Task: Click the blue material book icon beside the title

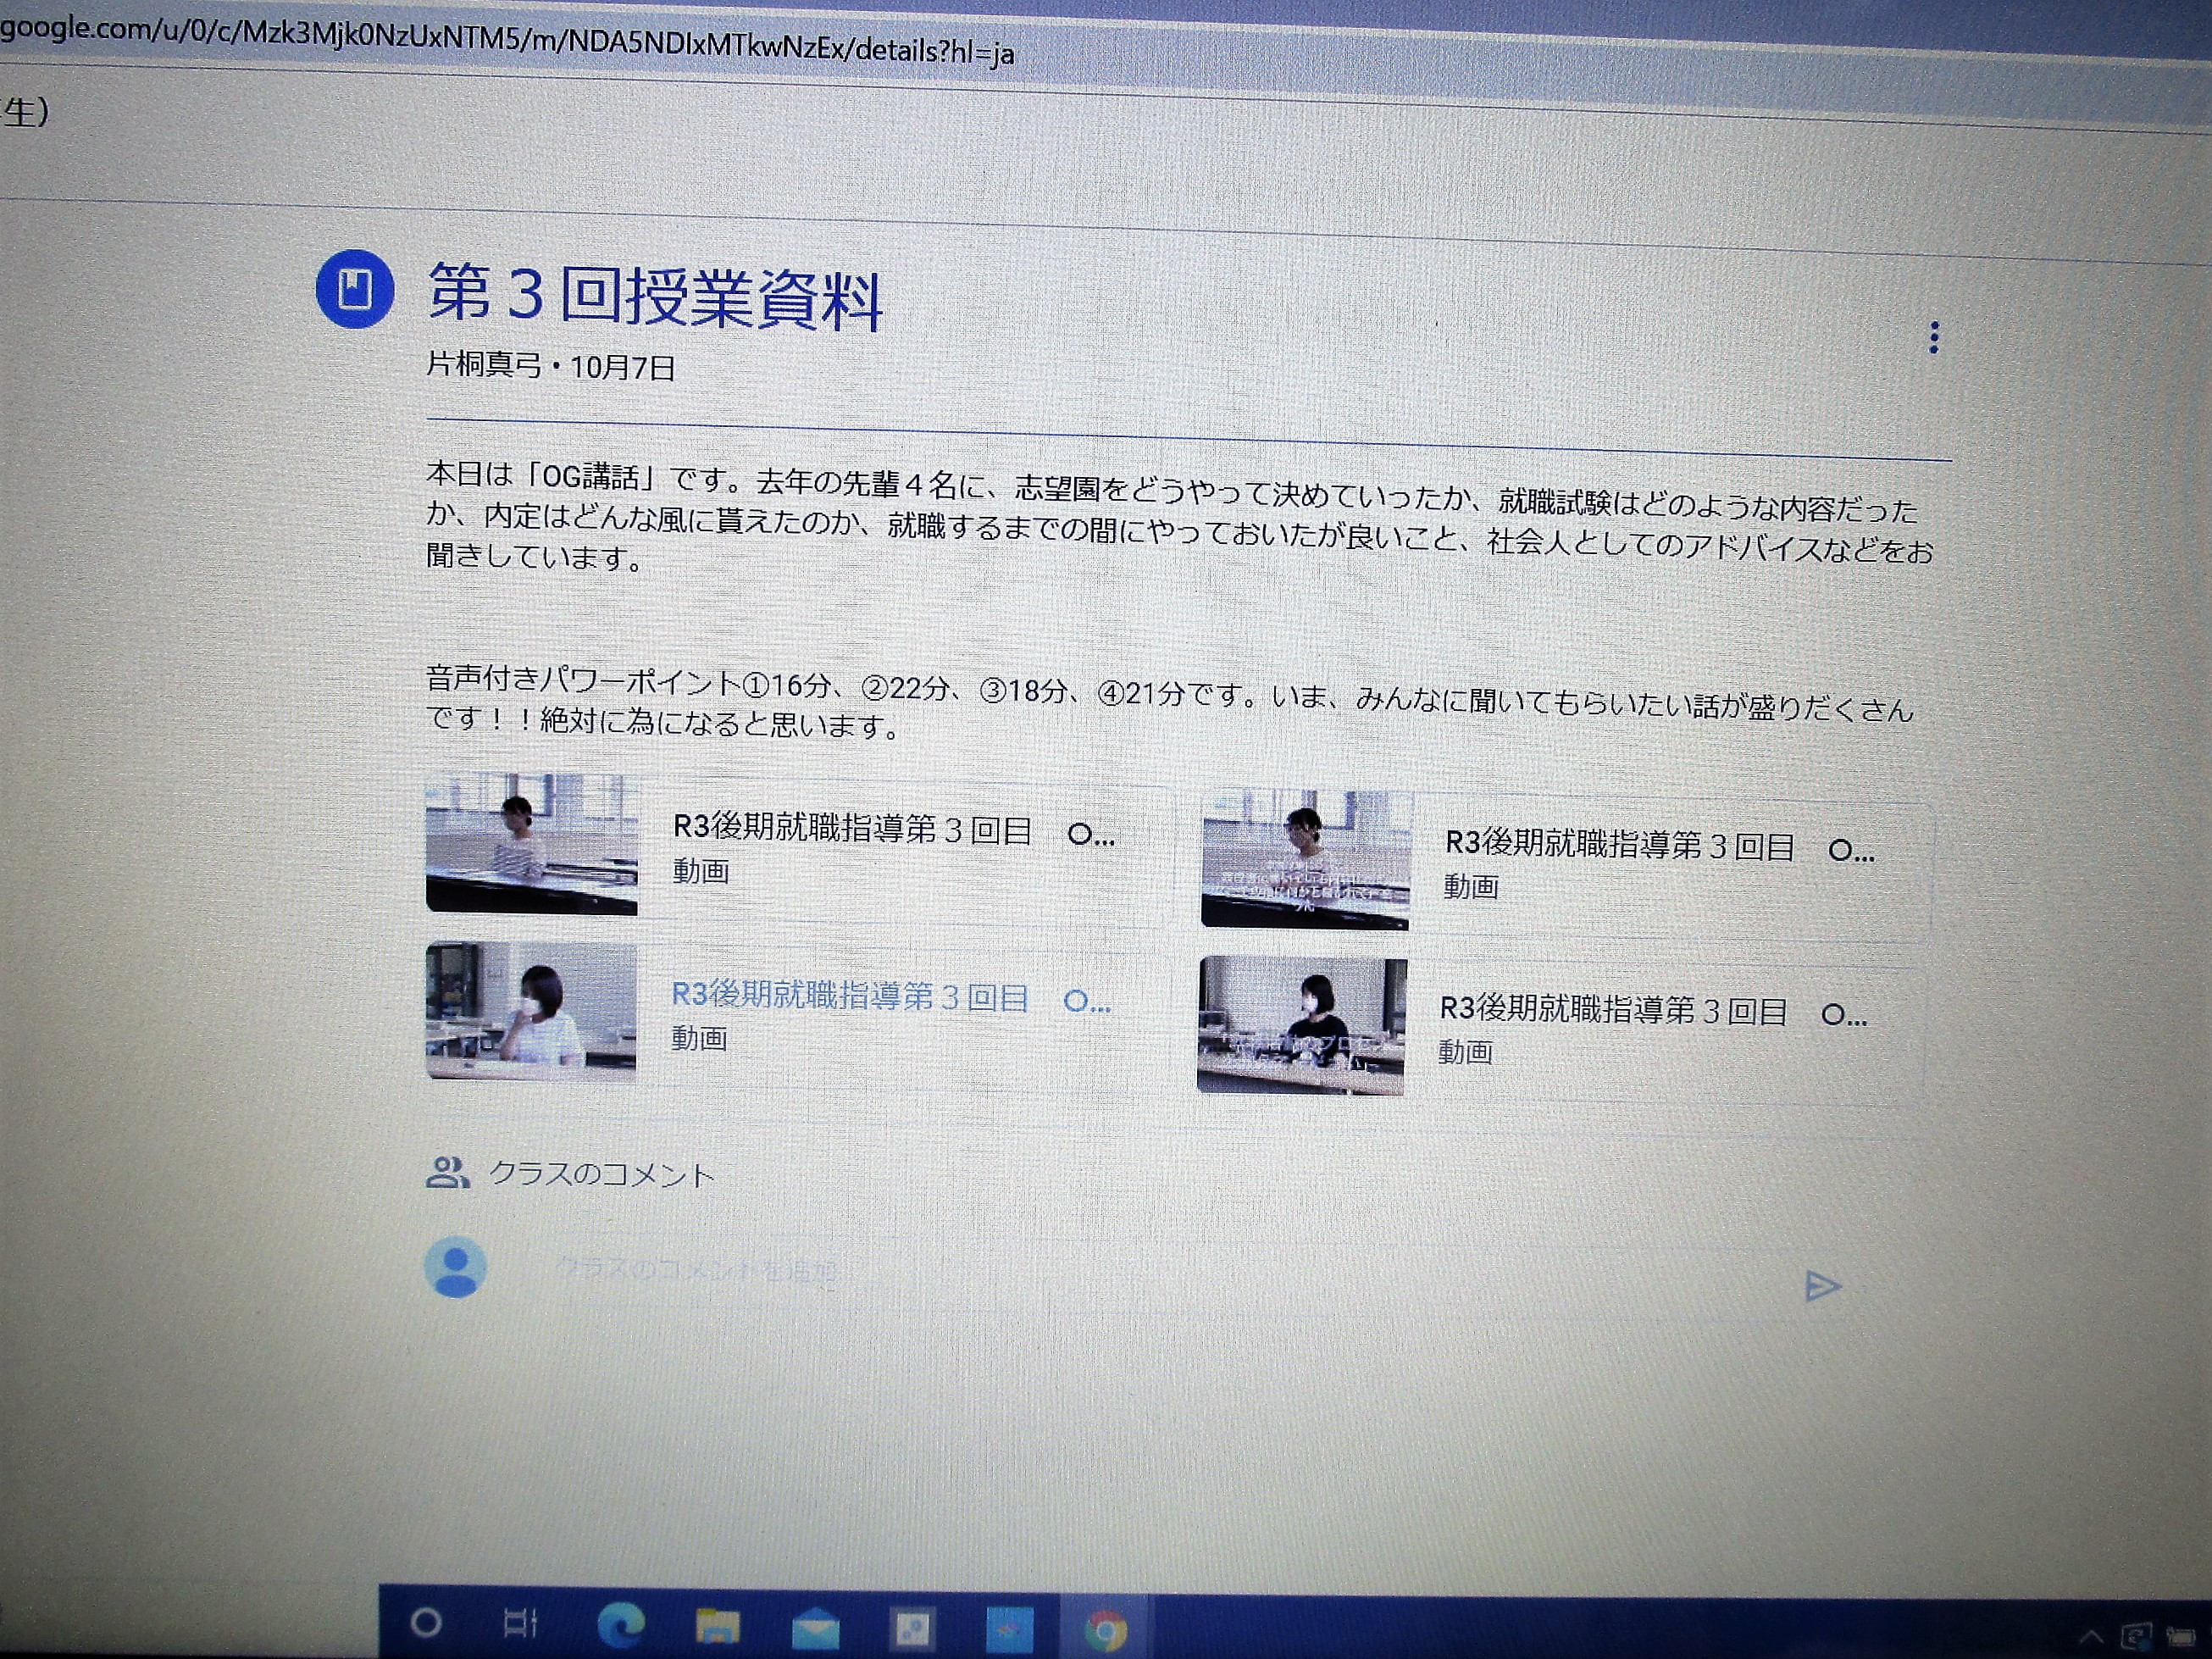Action: pos(355,289)
